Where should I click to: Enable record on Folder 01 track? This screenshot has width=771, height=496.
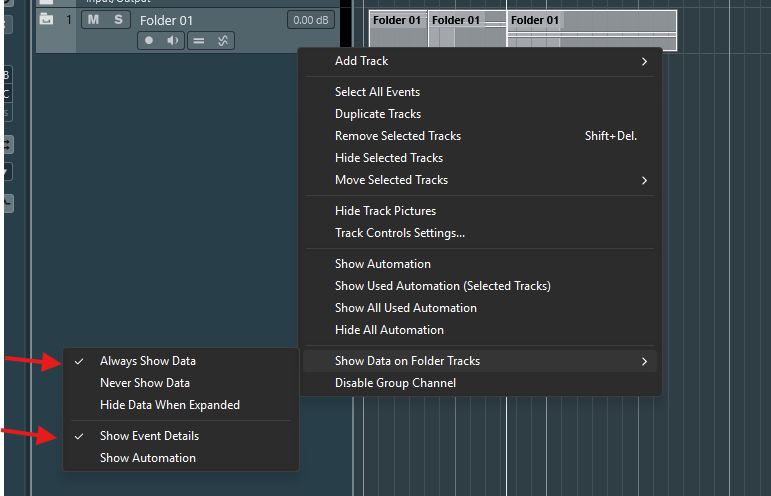(149, 41)
